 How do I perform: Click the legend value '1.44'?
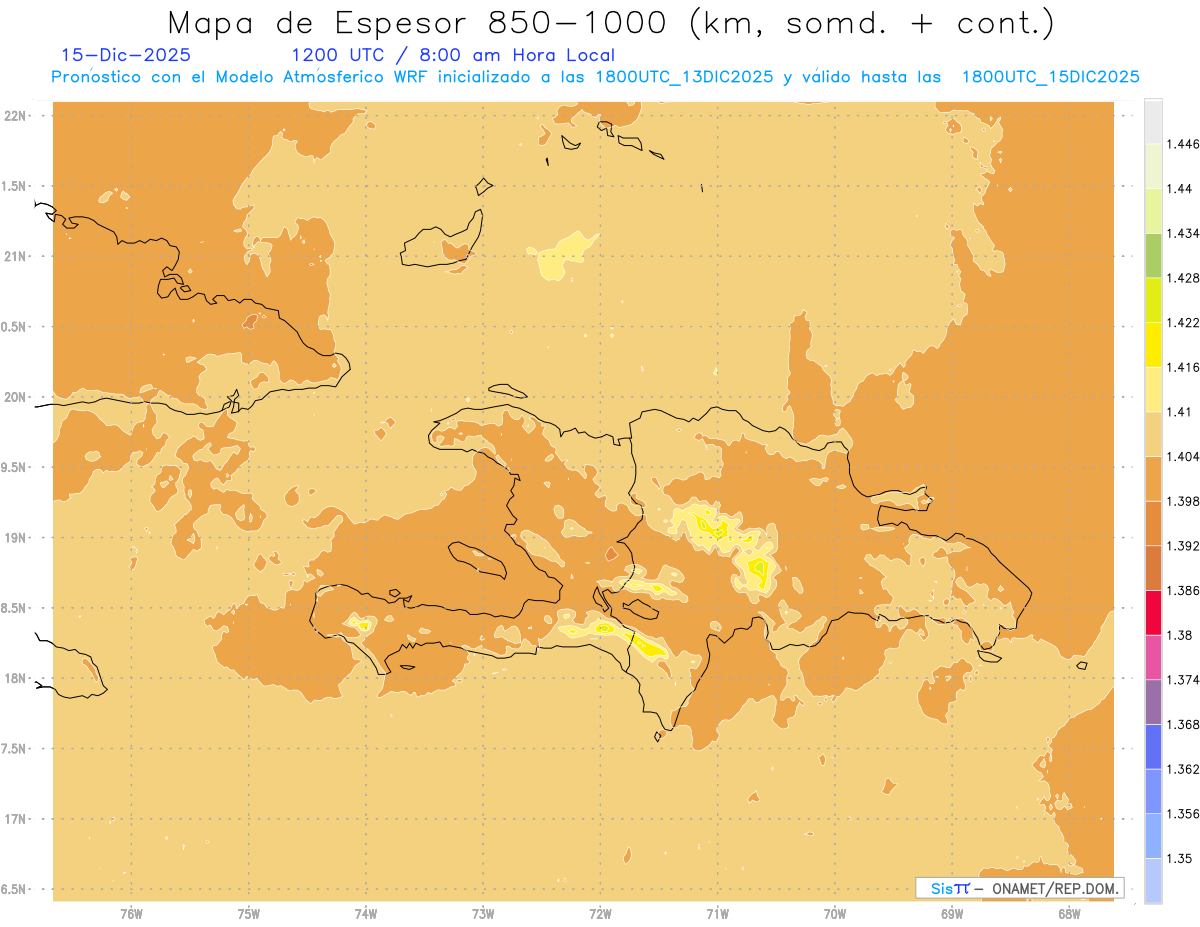pyautogui.click(x=1179, y=189)
